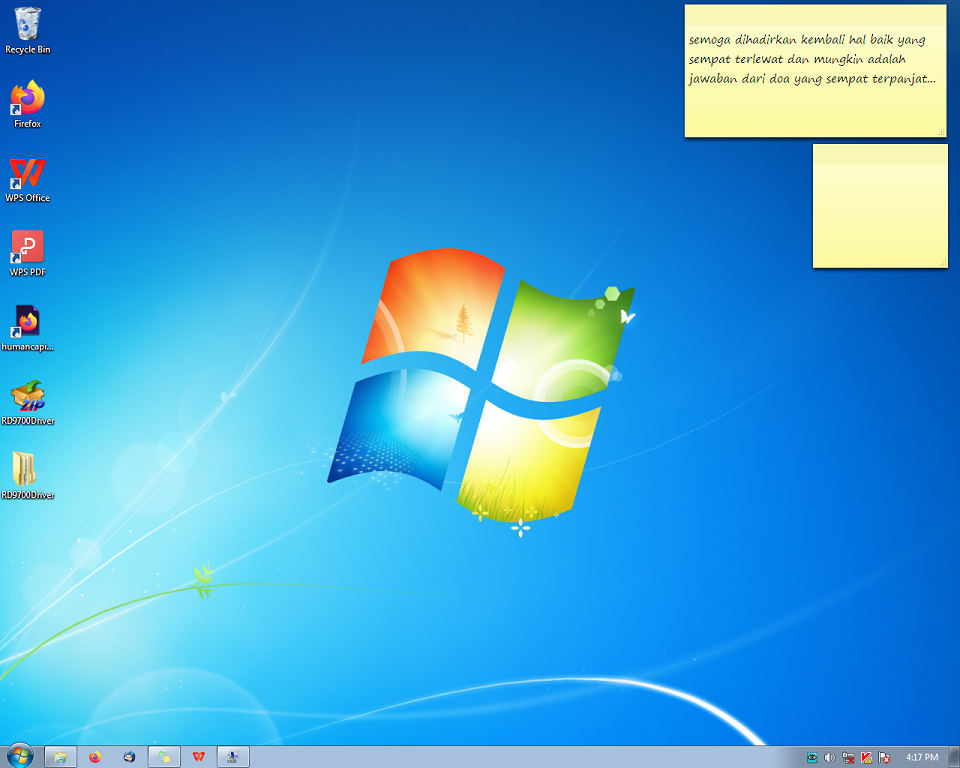Select the Recycle Bin desktop icon
This screenshot has height=768, width=960.
(x=28, y=31)
